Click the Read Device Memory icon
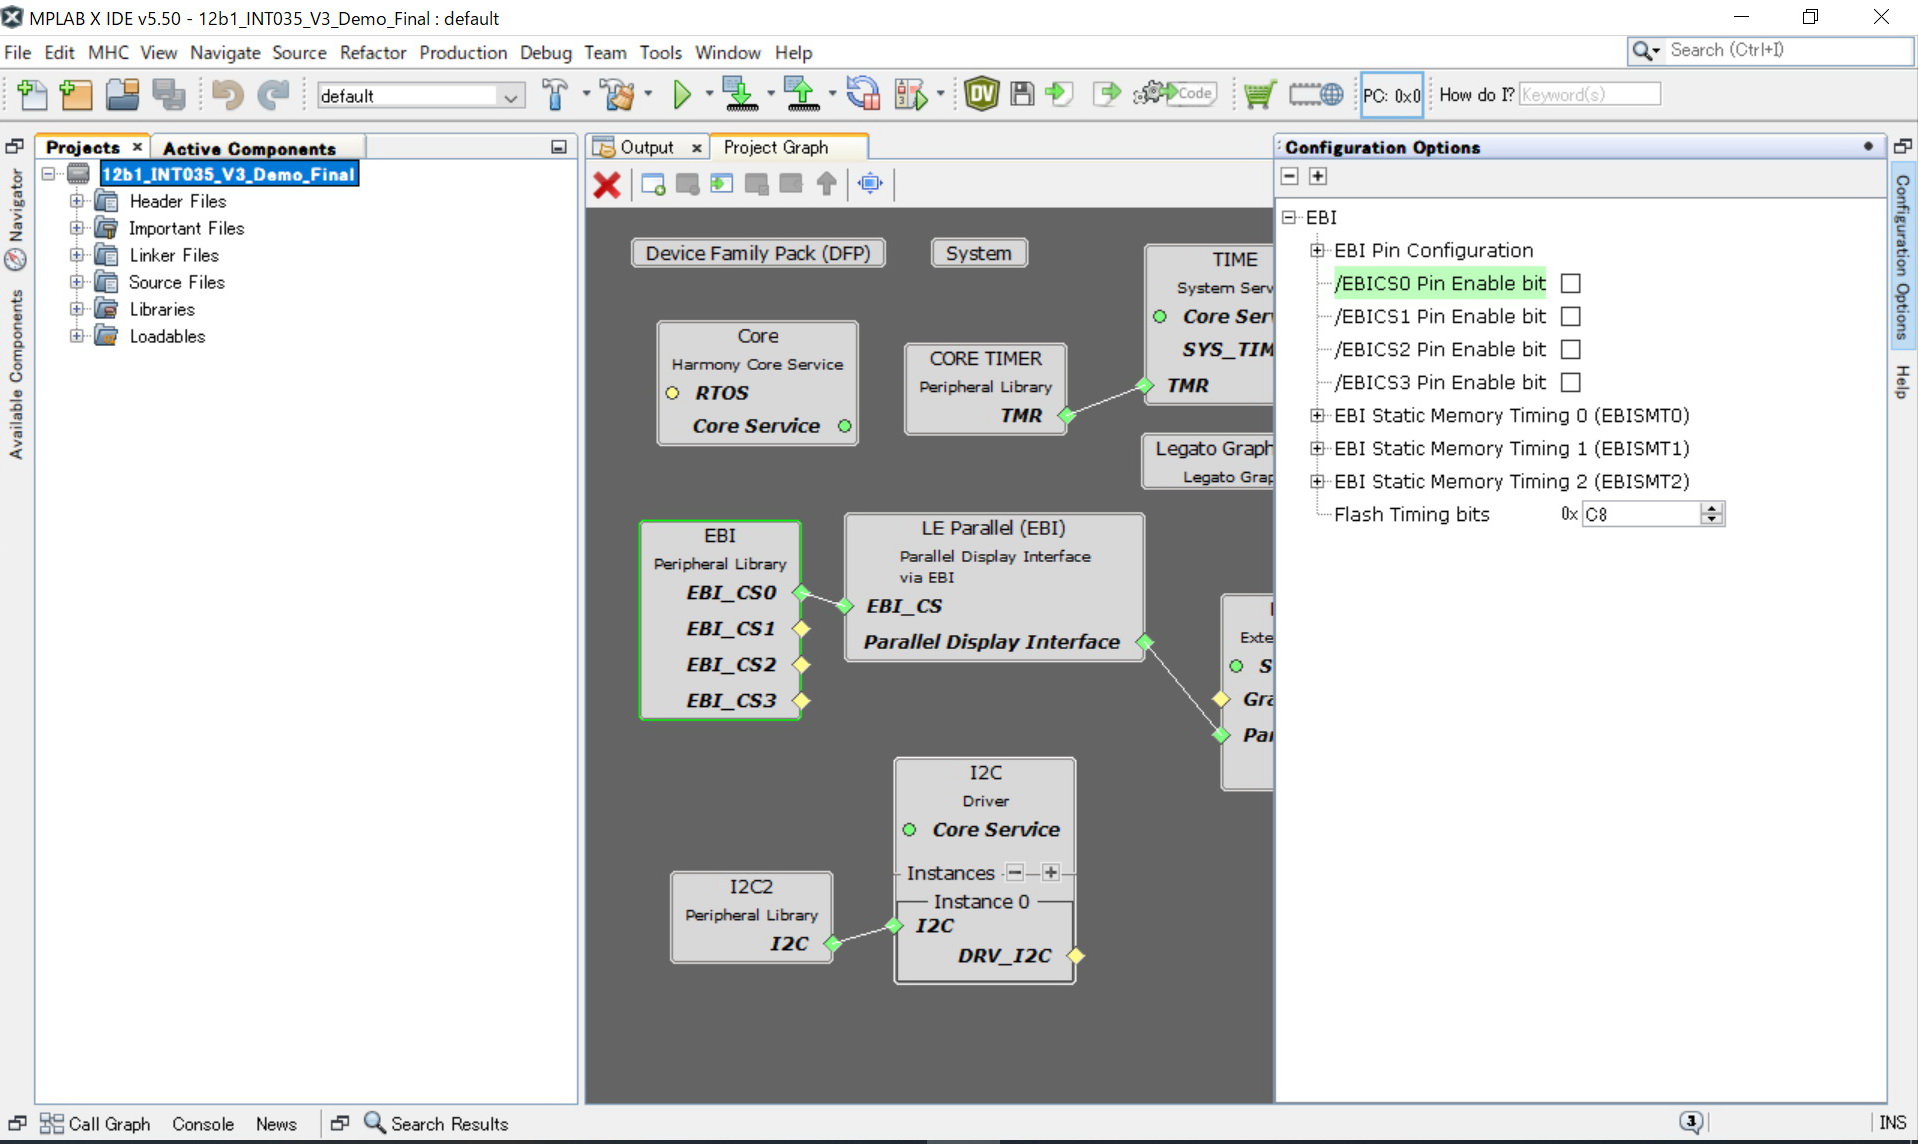The image size is (1918, 1144). coord(801,95)
